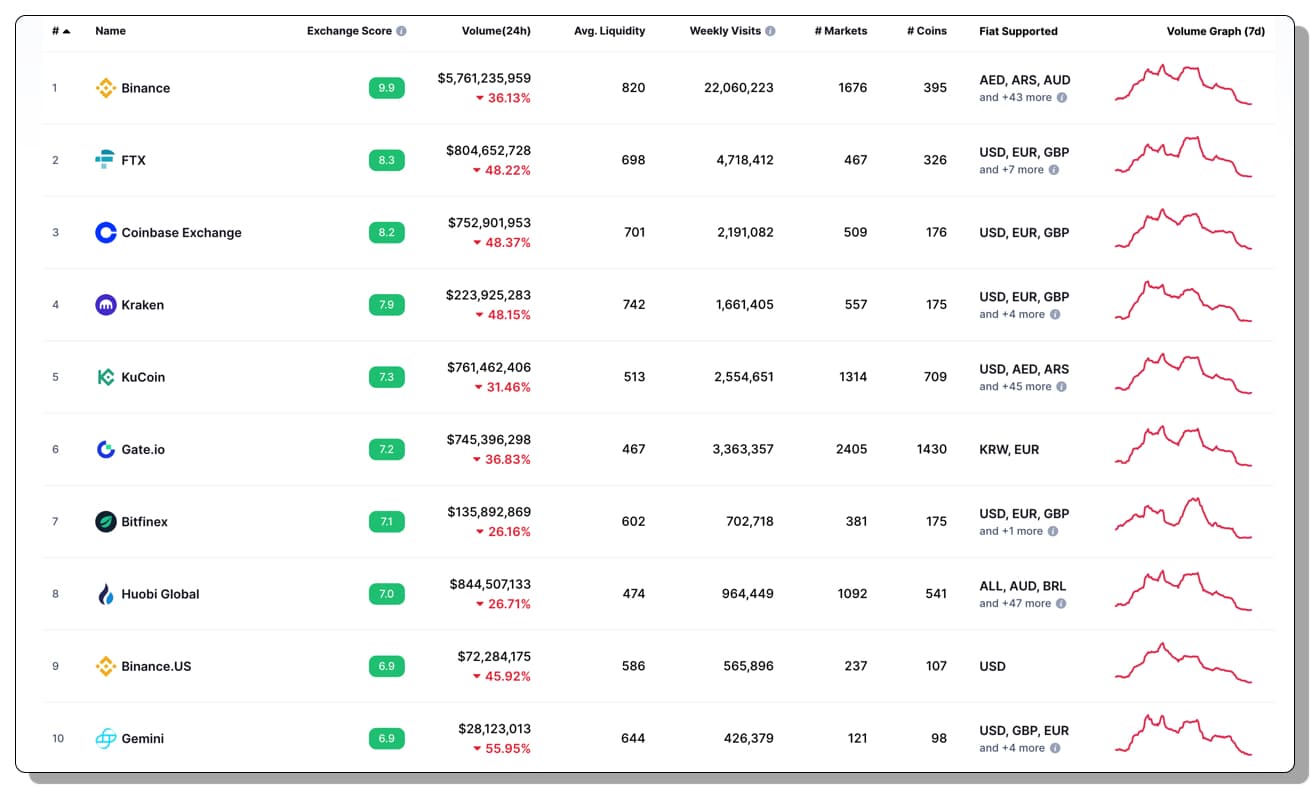Click Coinbase volume $752,901,953
Image resolution: width=1310 pixels, height=788 pixels.
489,222
